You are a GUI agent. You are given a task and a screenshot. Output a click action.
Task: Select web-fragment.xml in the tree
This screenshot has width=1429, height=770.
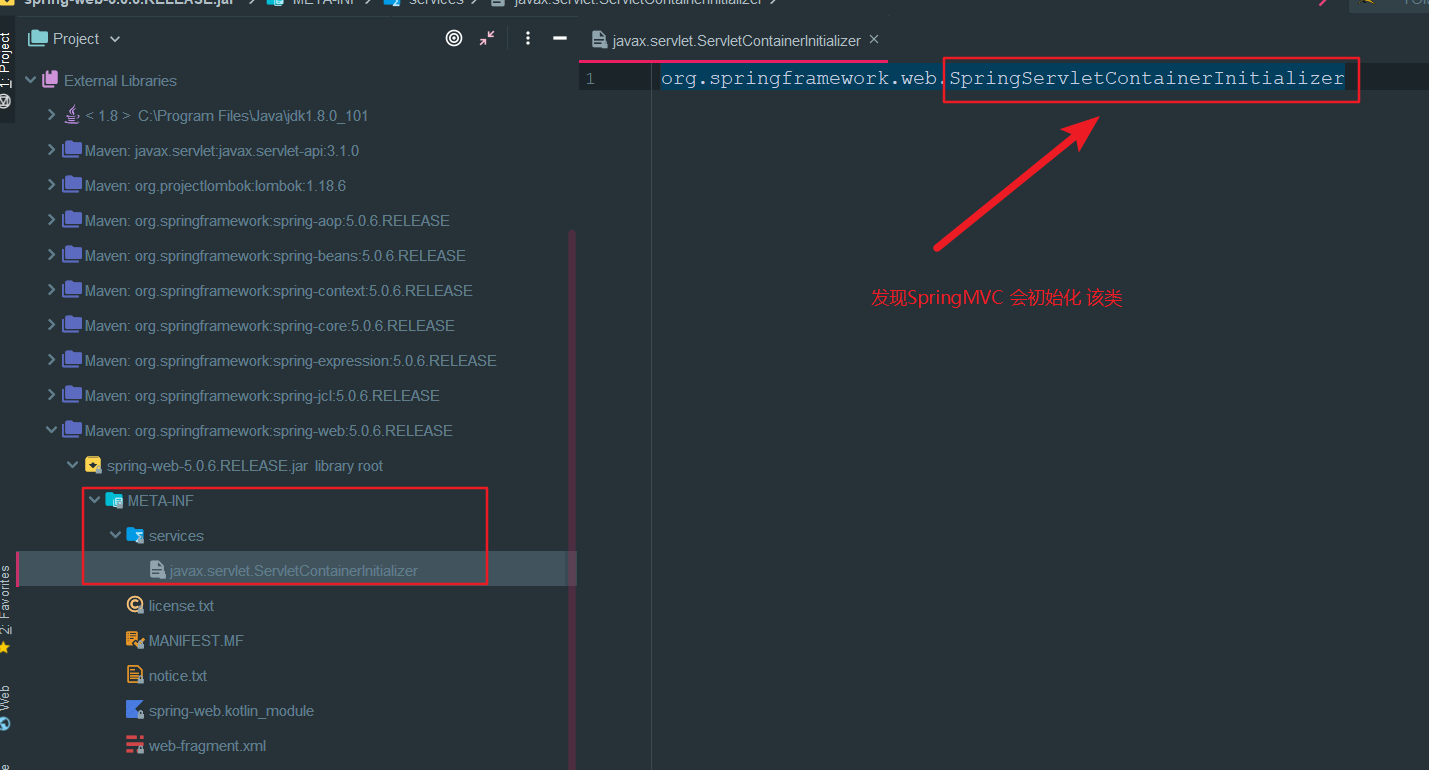(207, 746)
